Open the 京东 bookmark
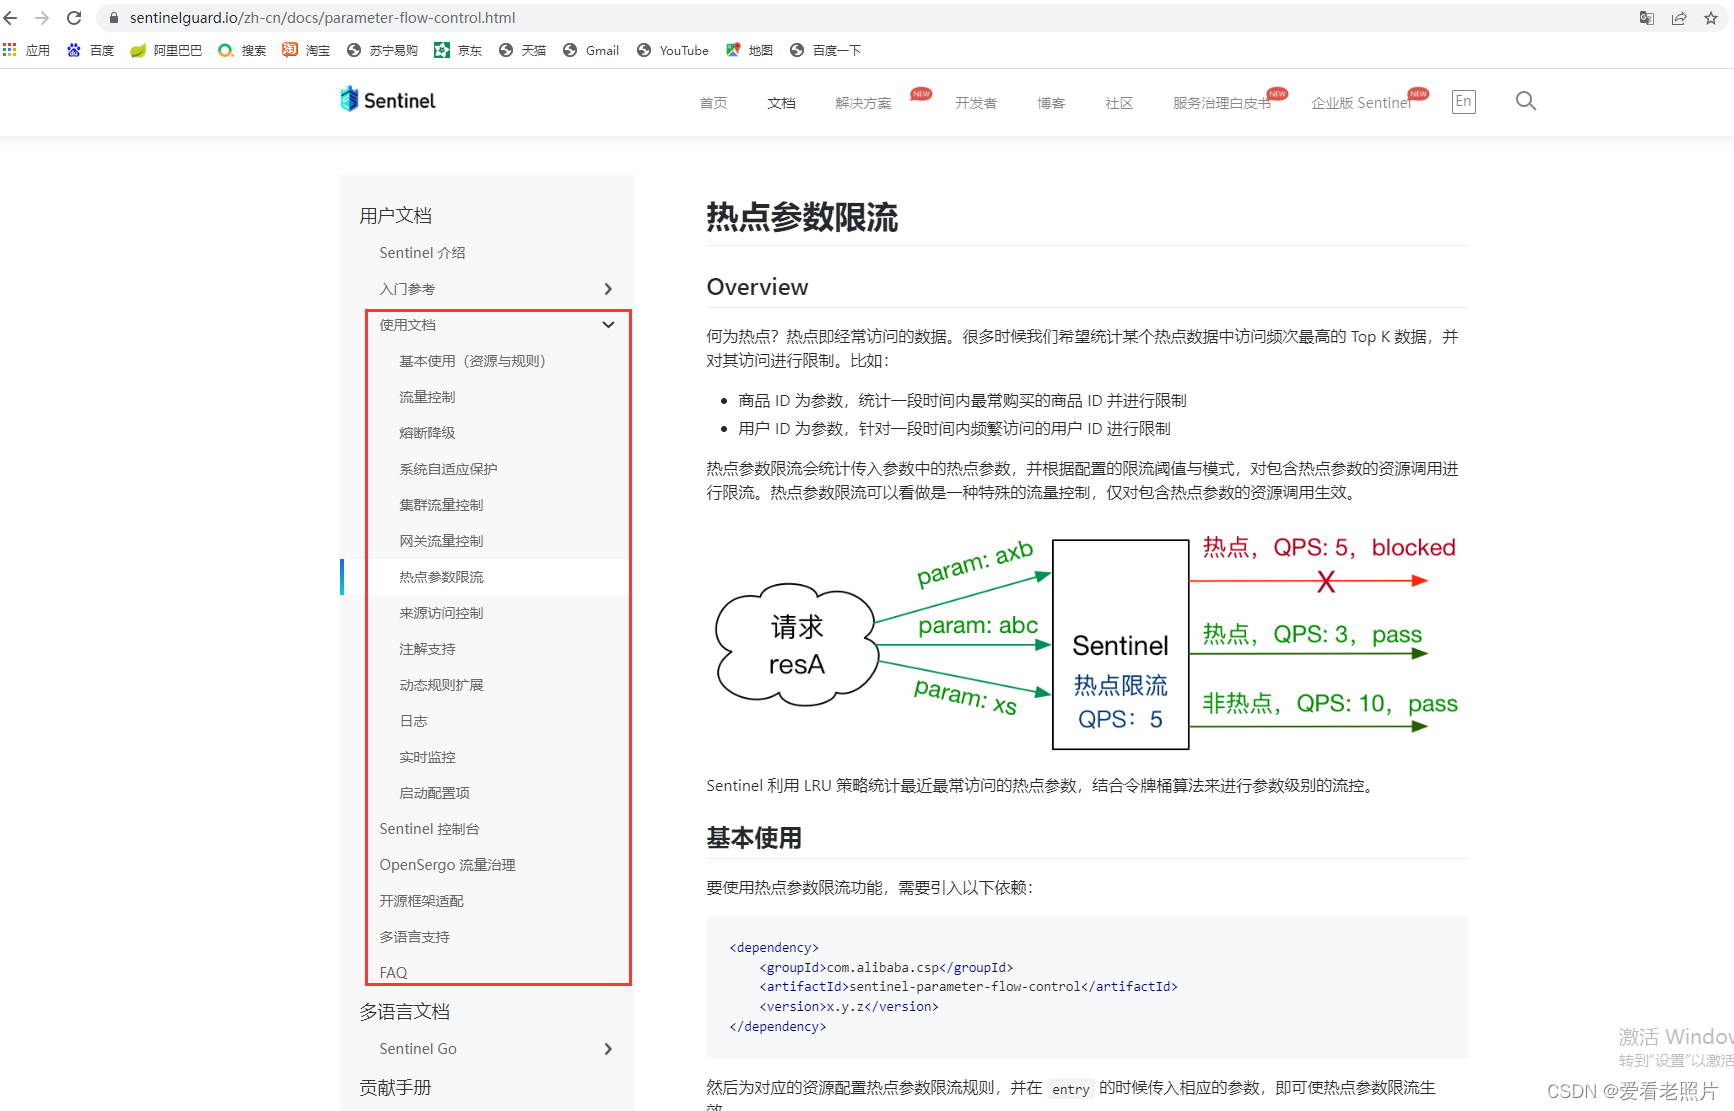The image size is (1734, 1111). [x=458, y=50]
